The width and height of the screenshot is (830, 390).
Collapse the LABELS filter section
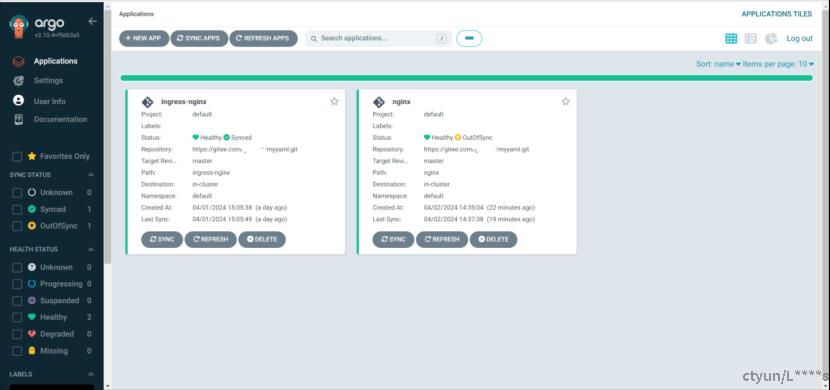tap(91, 374)
